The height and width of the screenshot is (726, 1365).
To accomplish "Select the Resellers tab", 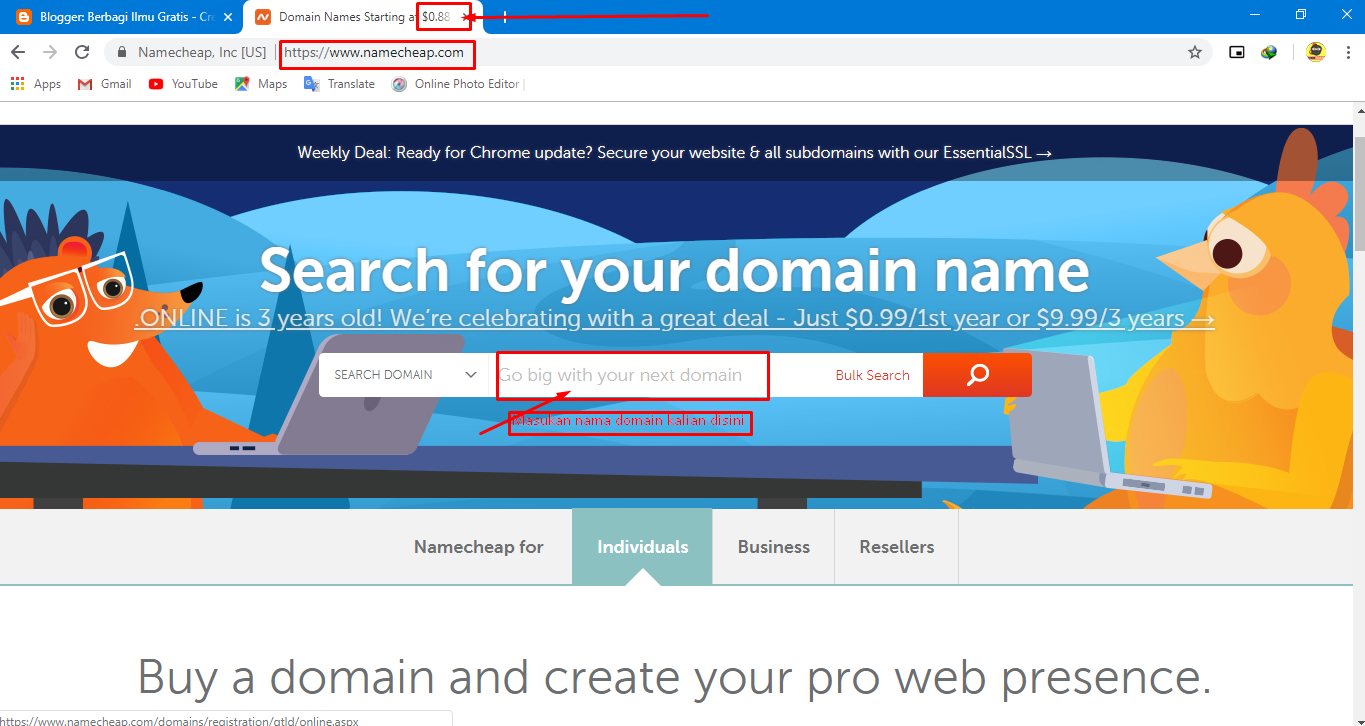I will coord(897,547).
